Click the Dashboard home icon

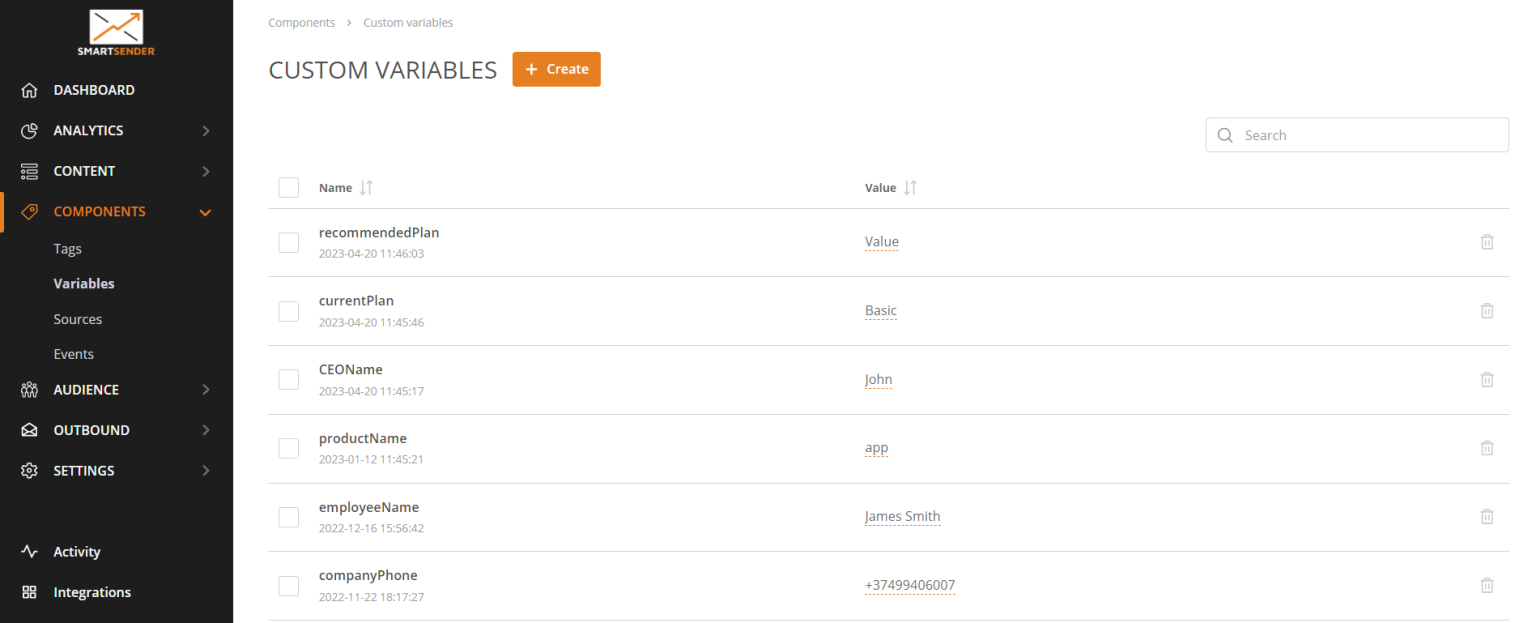click(x=29, y=90)
